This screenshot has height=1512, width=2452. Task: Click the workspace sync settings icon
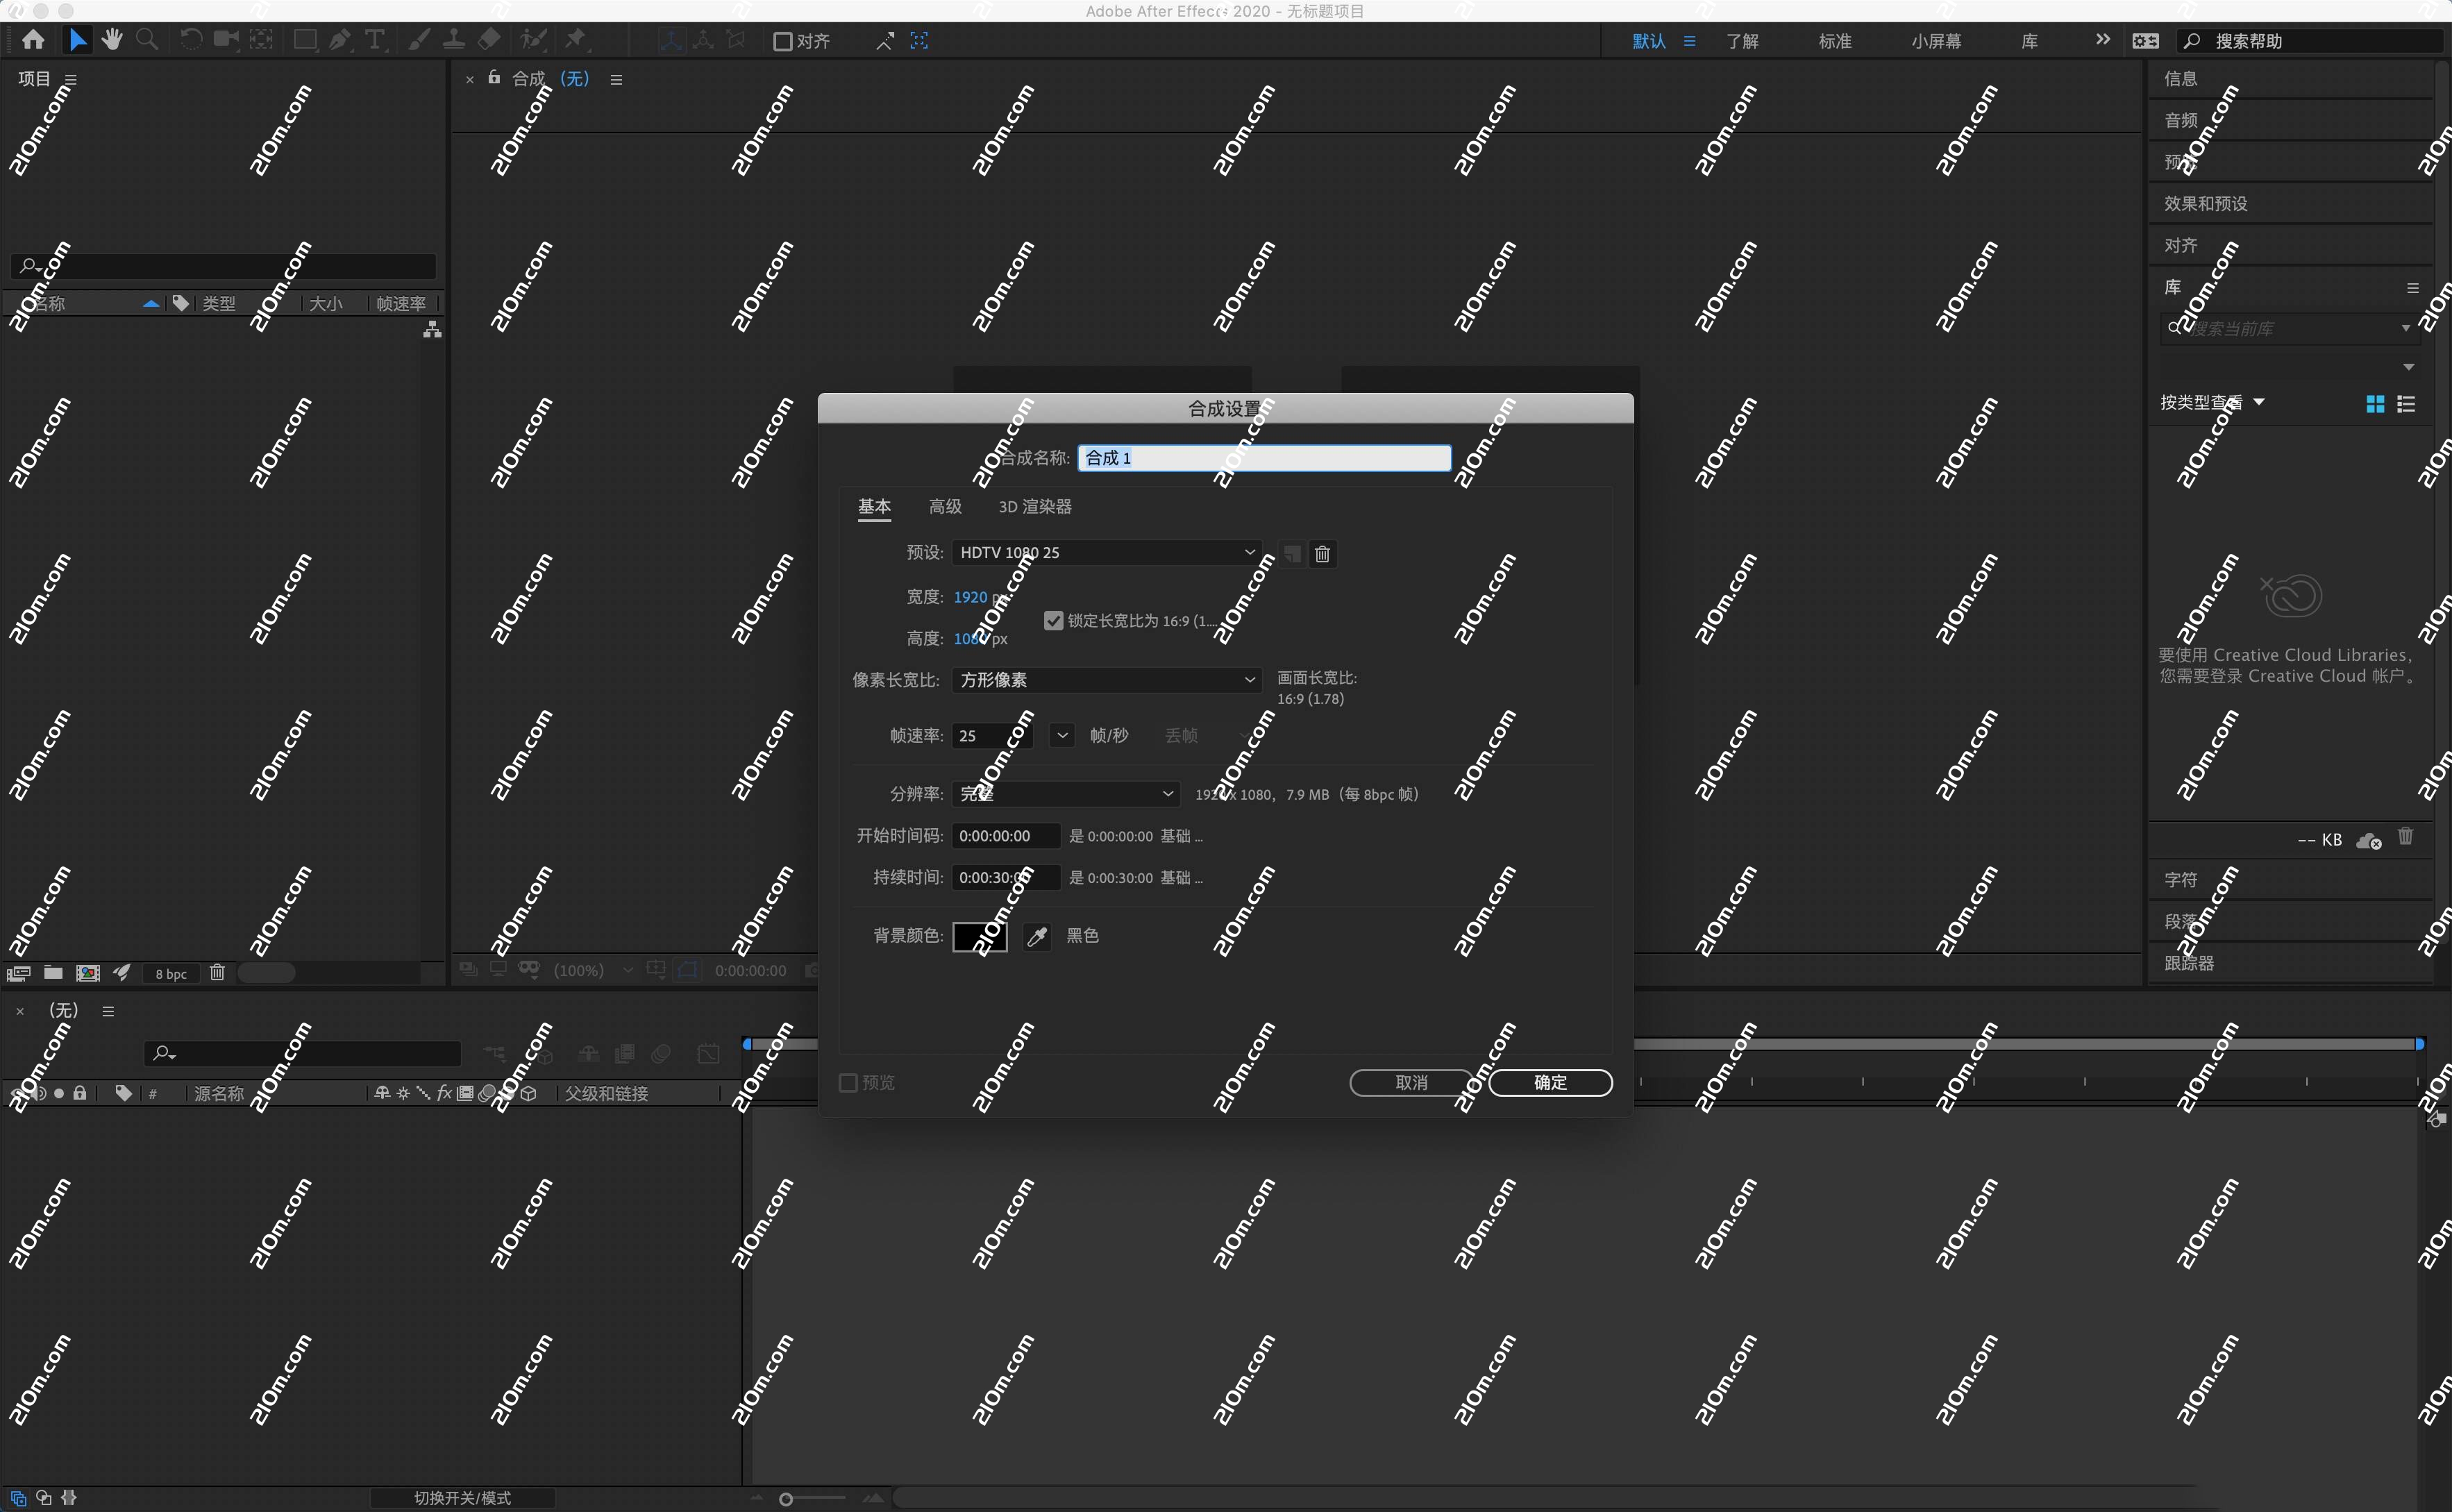pyautogui.click(x=2145, y=41)
